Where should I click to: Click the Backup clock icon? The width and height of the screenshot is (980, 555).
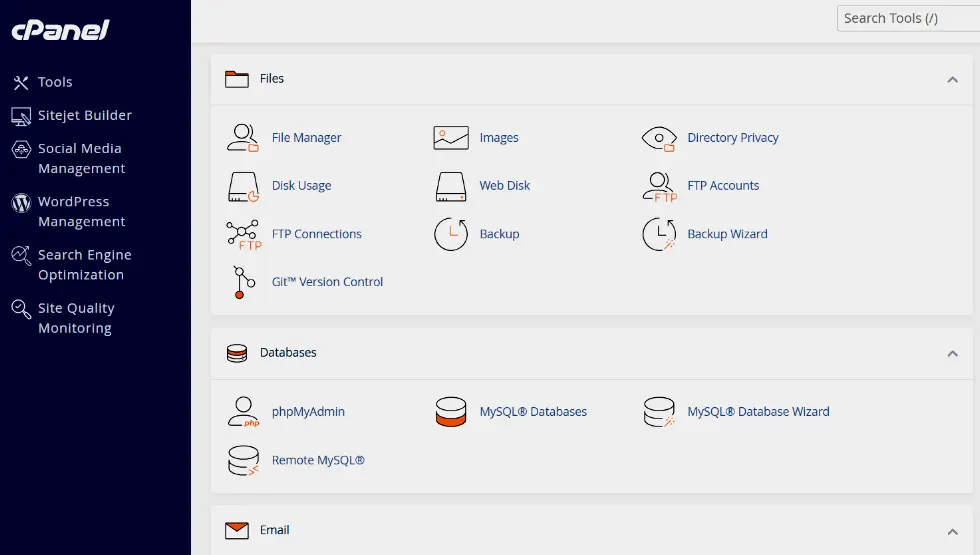(451, 234)
